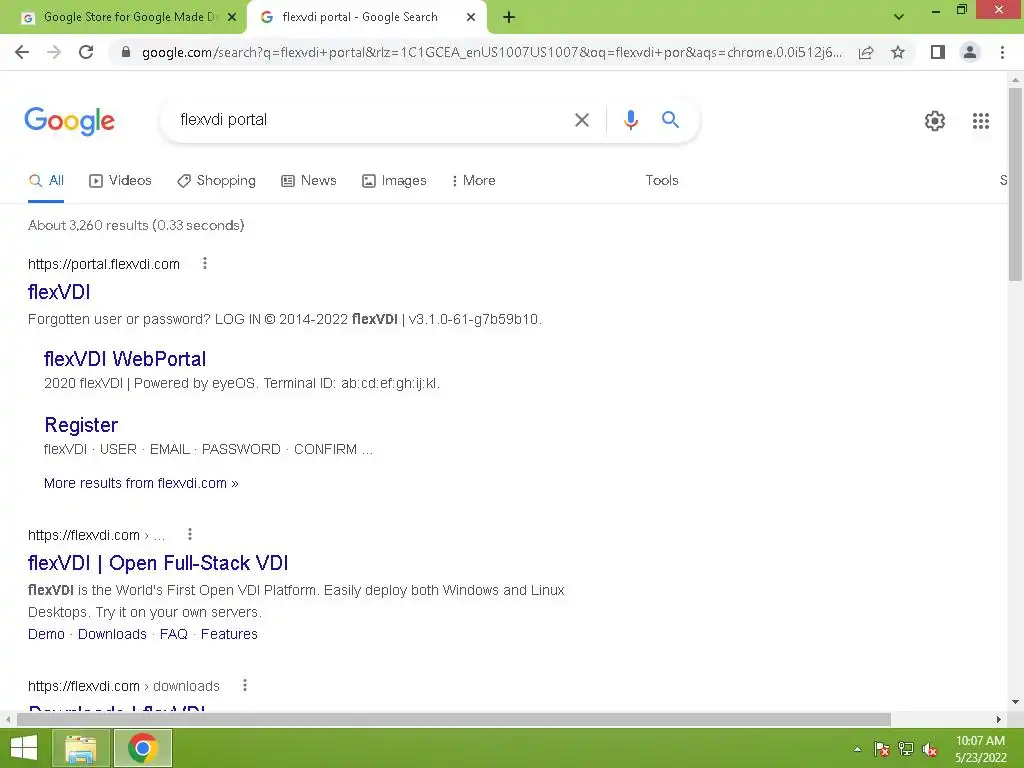1024x768 pixels.
Task: Open the Demo sitelink
Action: pyautogui.click(x=46, y=634)
